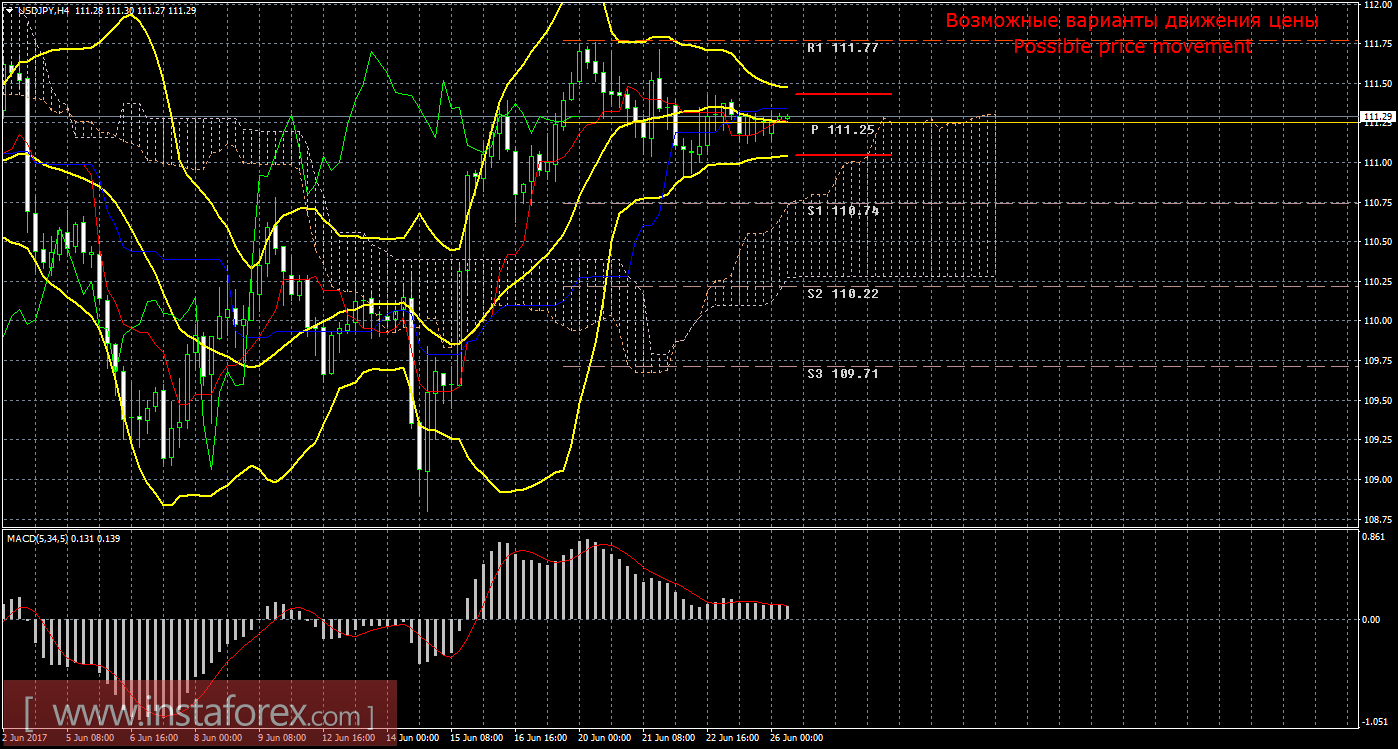Screen dimensions: 1398x749
Task: Click the 109.25 price axis value
Action: 1378,440
